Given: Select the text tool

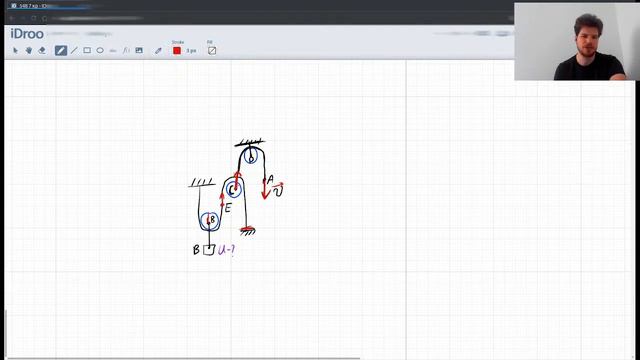Looking at the screenshot, I should tap(113, 51).
